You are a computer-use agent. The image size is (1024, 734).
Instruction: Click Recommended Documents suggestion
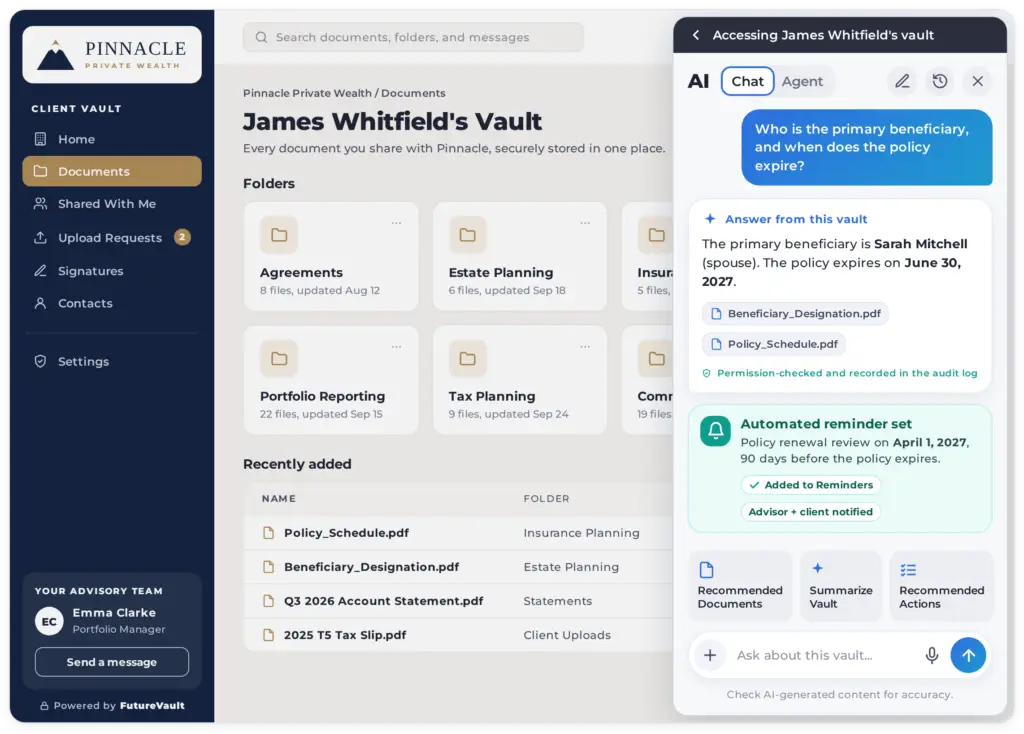[x=740, y=586]
